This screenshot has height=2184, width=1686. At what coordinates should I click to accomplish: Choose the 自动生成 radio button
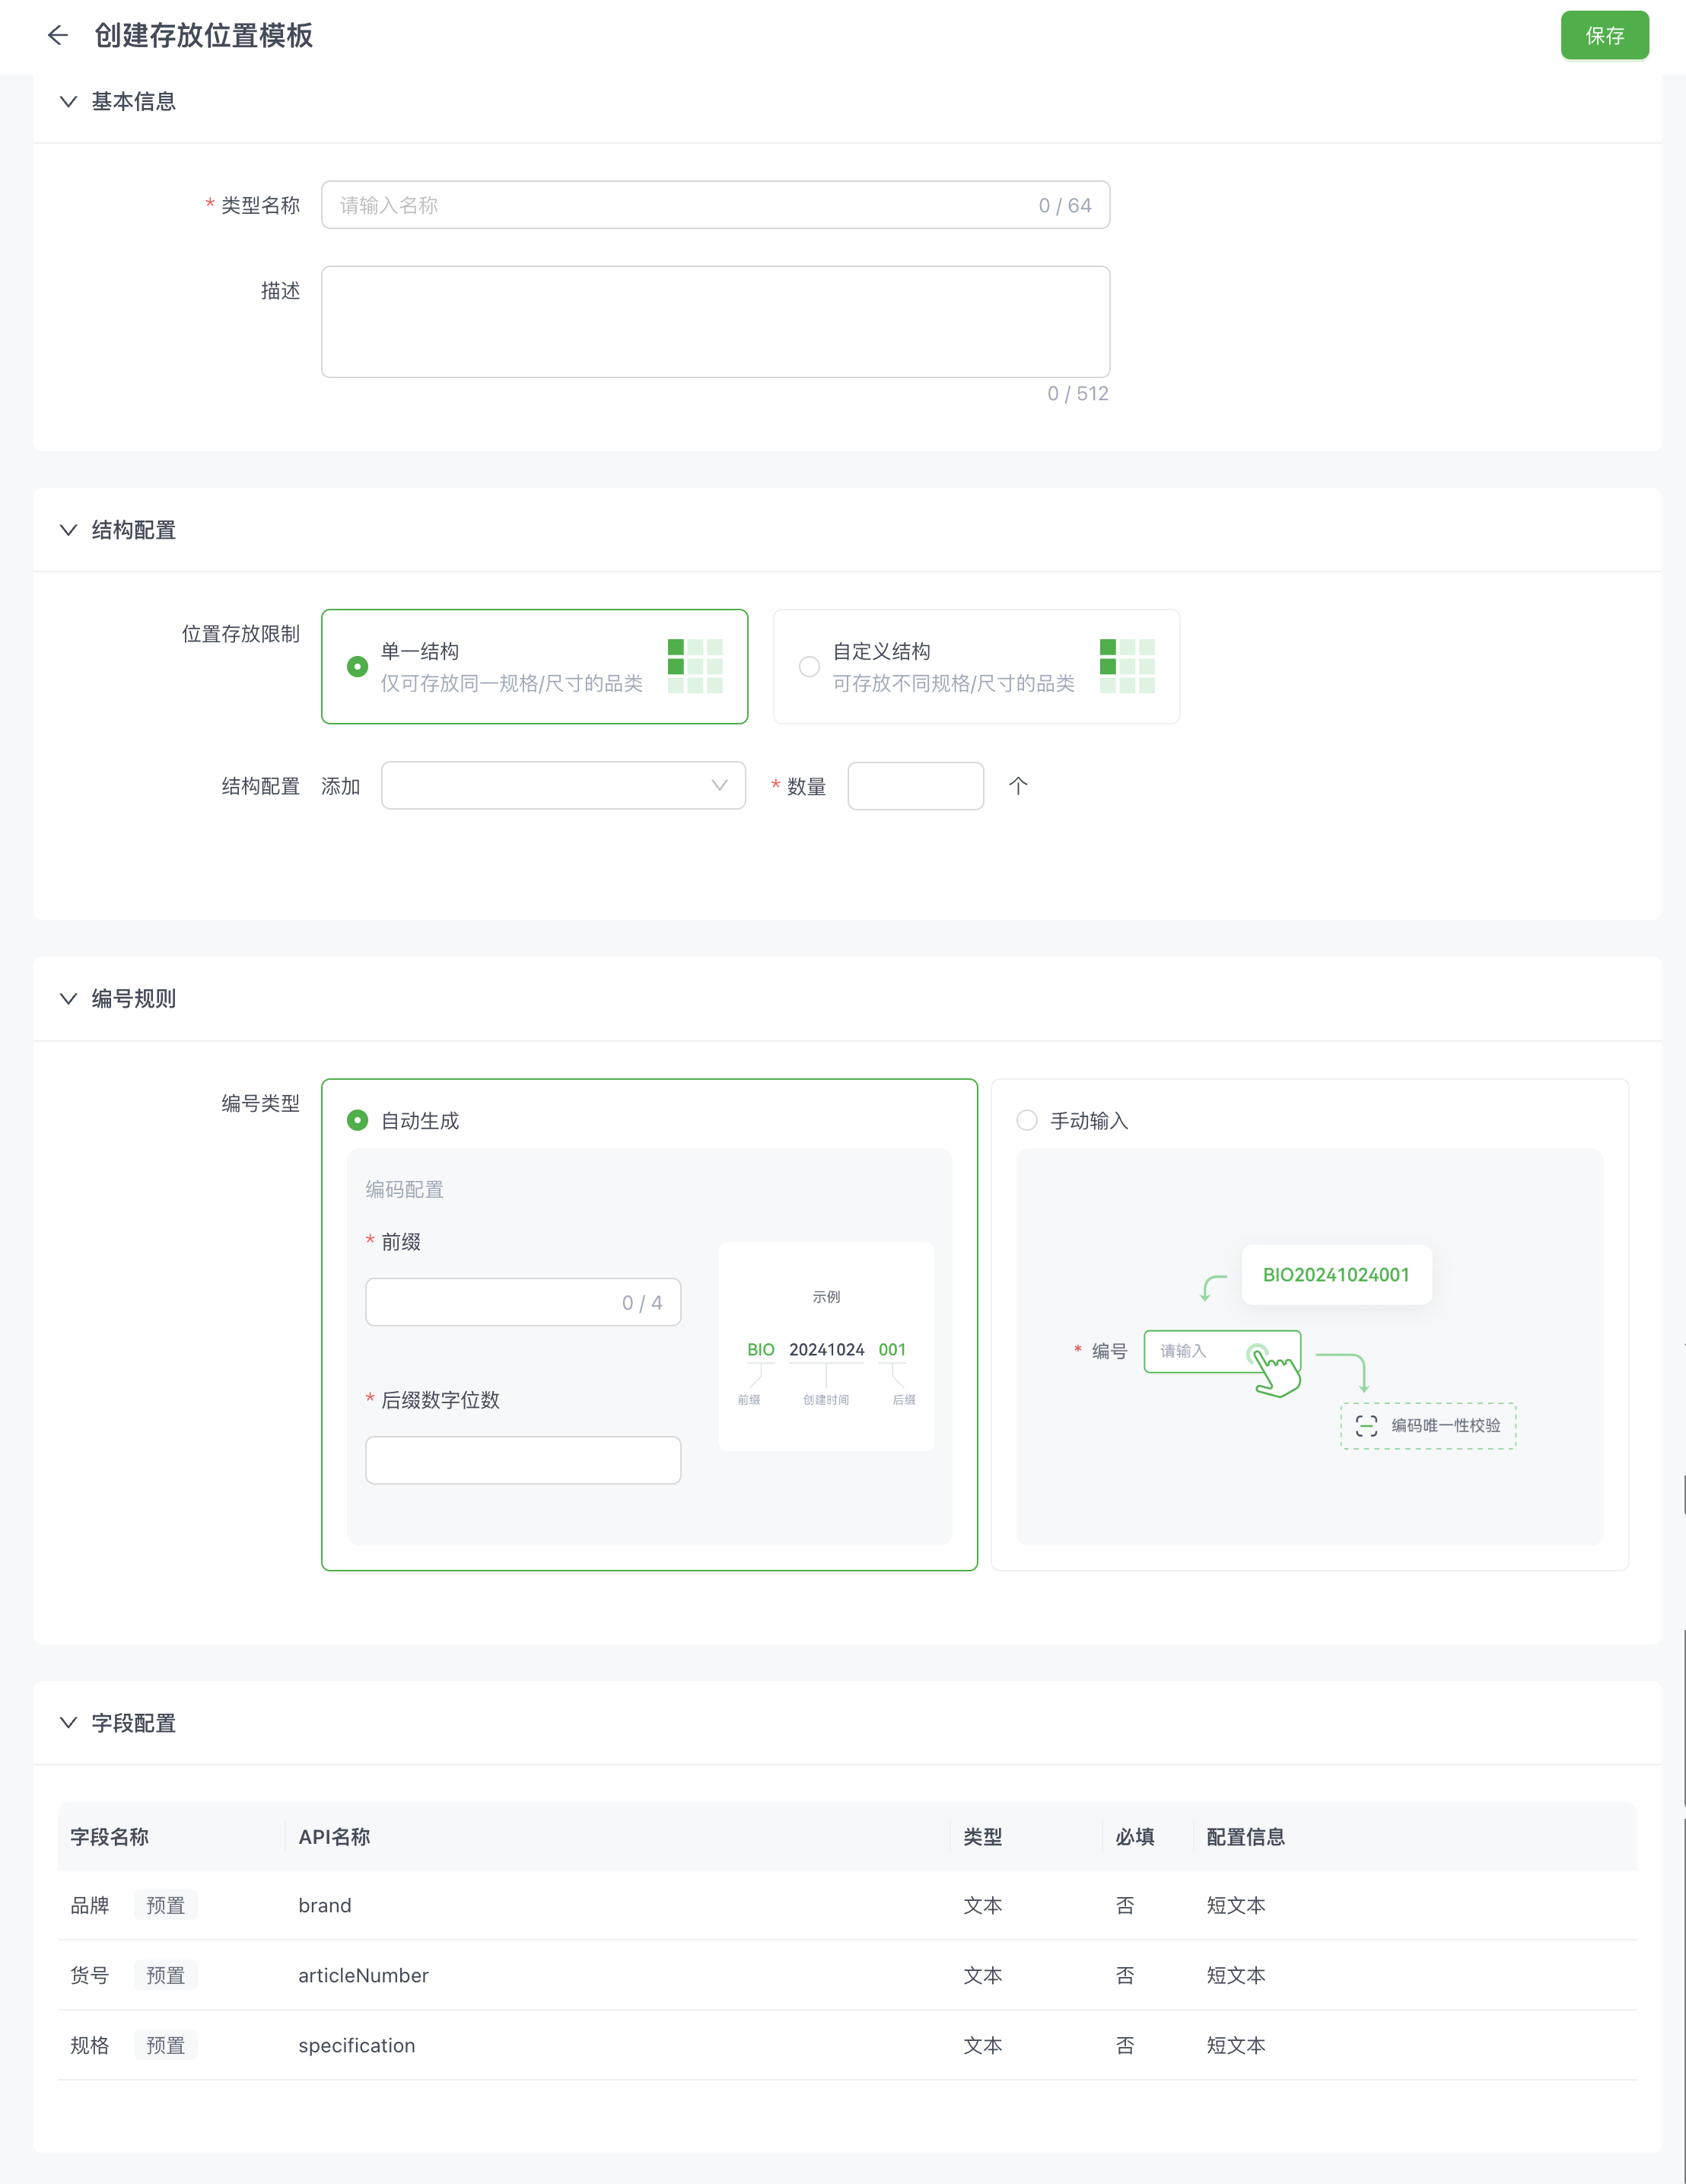pos(357,1121)
